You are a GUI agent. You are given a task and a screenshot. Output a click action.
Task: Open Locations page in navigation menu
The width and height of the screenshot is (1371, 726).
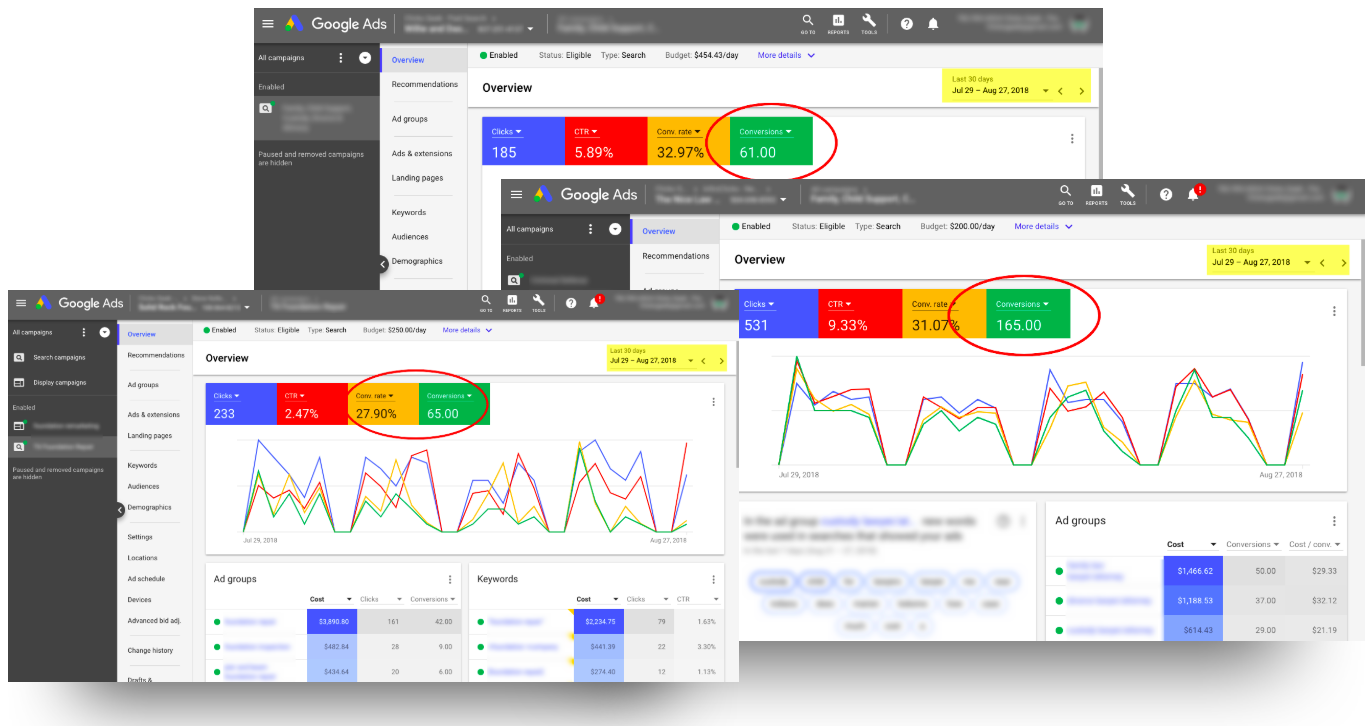(x=142, y=558)
